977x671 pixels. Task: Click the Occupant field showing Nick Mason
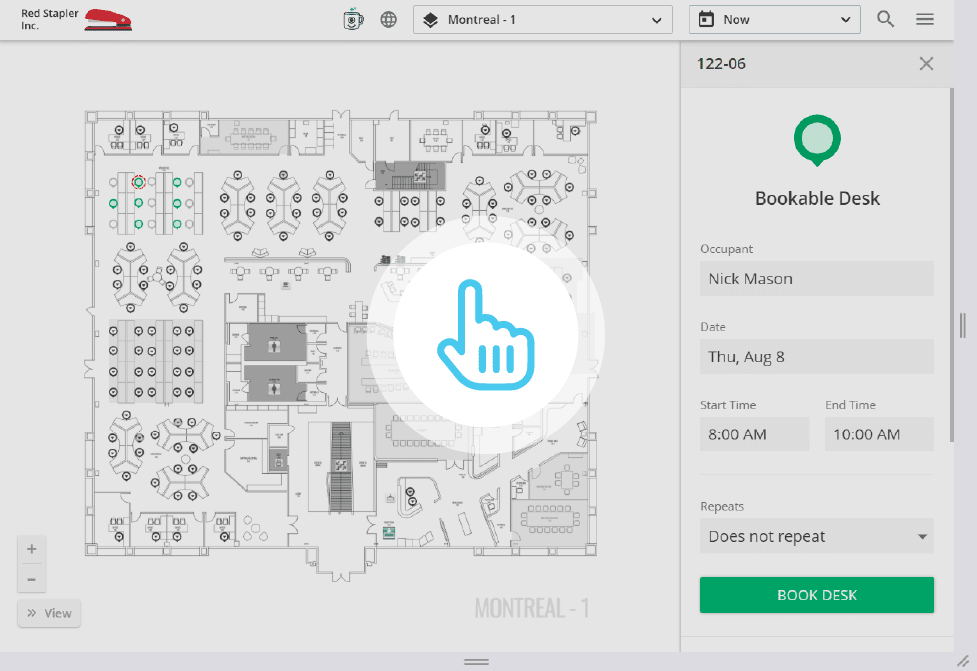[816, 278]
